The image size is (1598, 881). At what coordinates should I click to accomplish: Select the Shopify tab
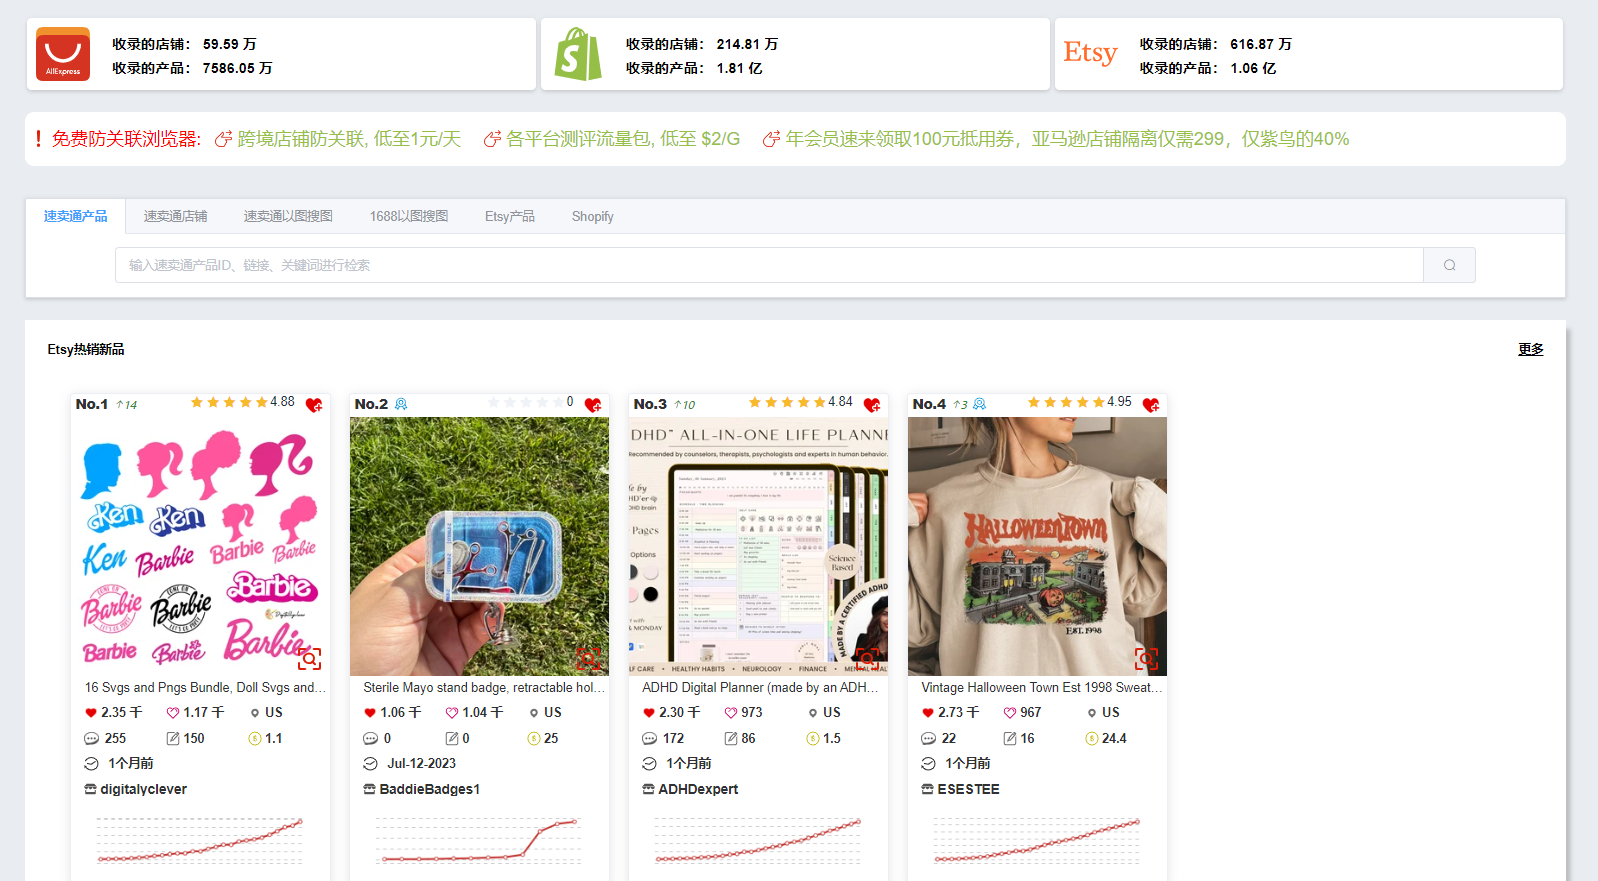[x=593, y=216]
